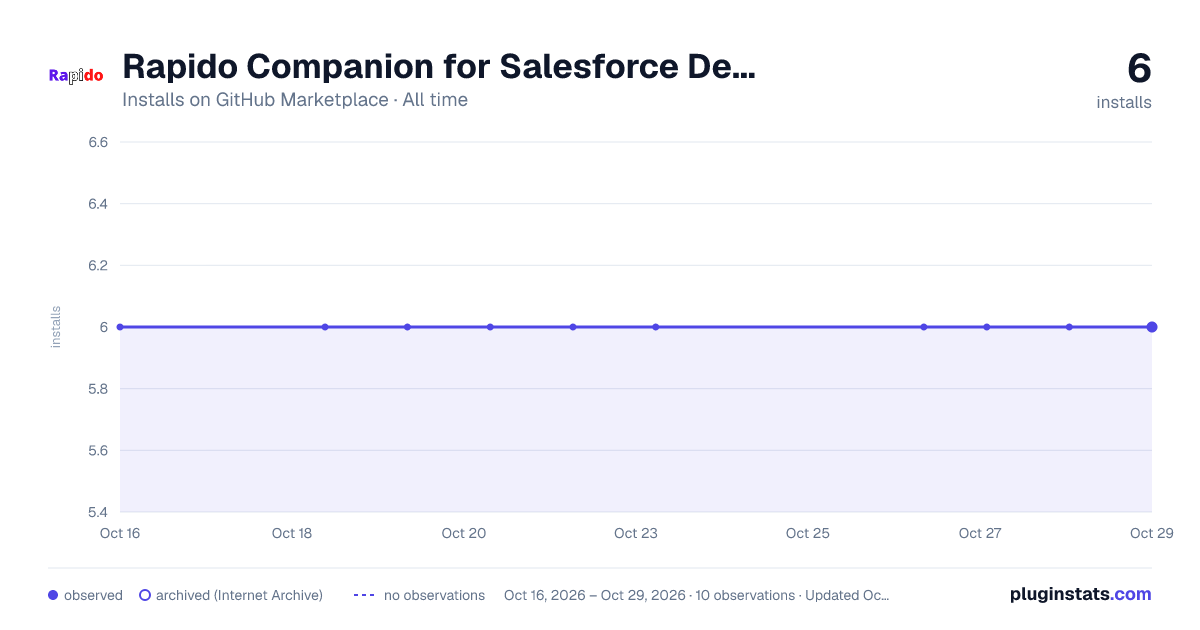1200x630 pixels.
Task: Click the '5.6' y-axis label
Action: tap(98, 450)
